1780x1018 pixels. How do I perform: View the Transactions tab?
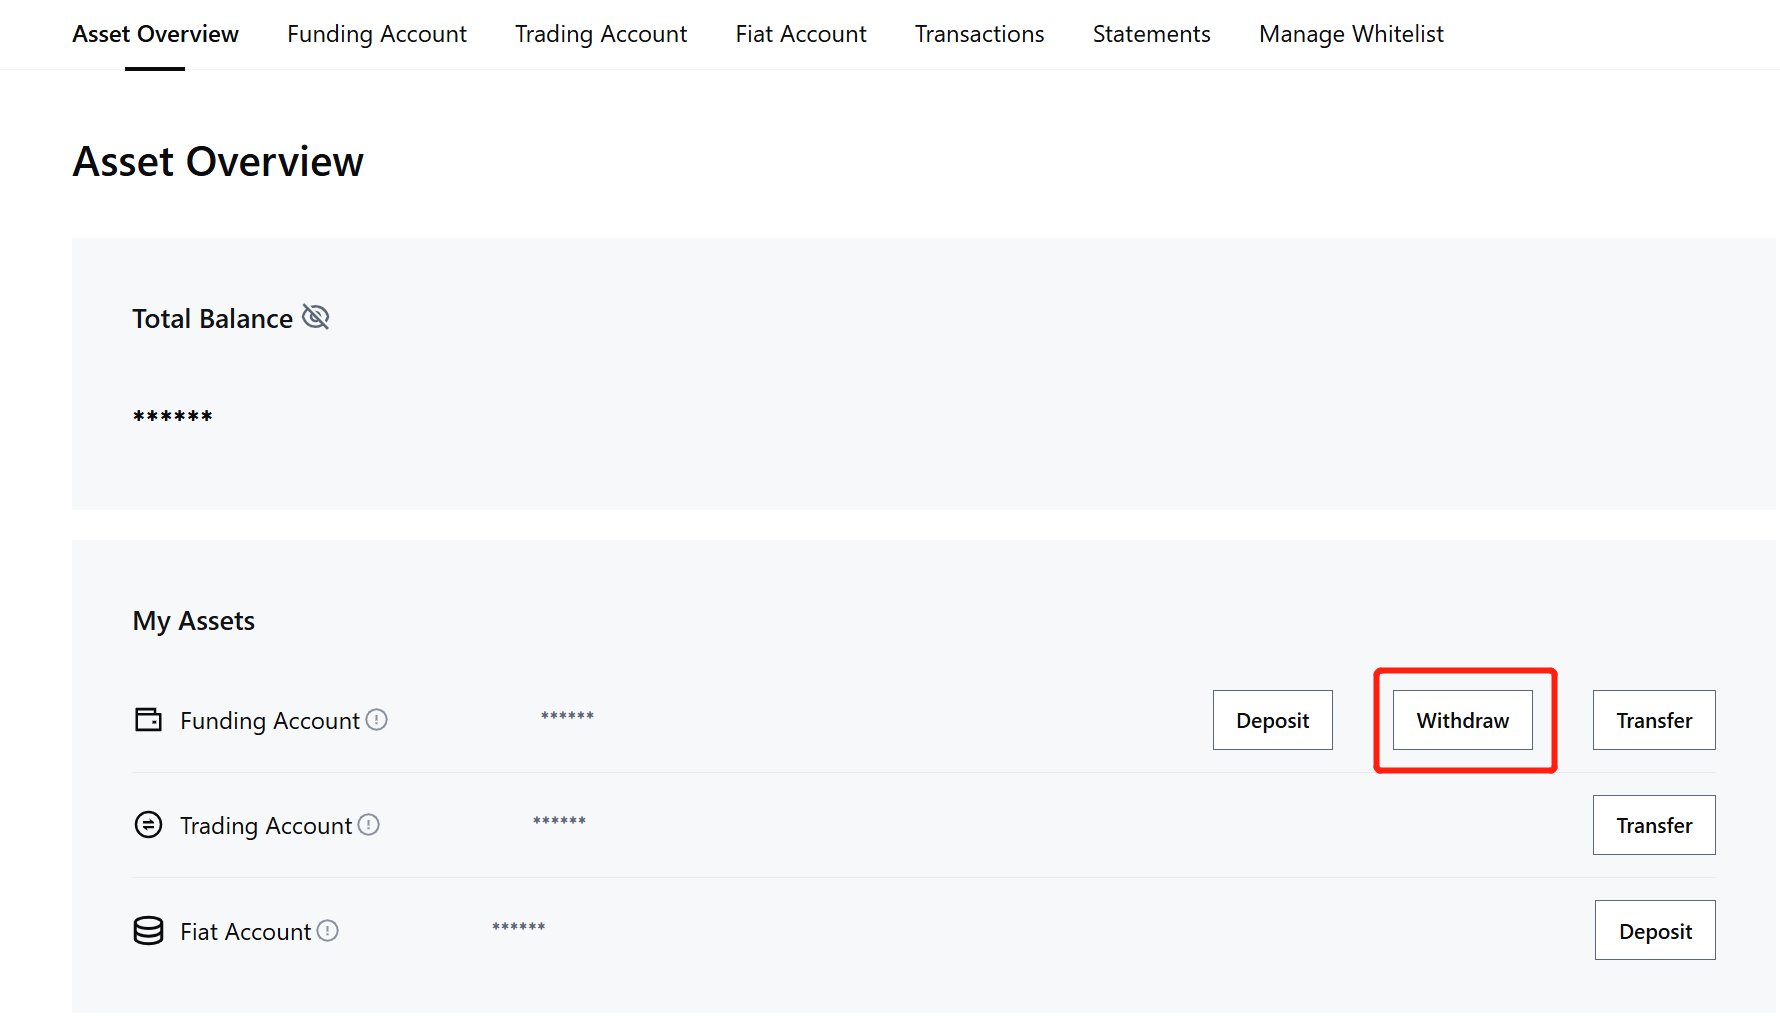click(x=979, y=34)
